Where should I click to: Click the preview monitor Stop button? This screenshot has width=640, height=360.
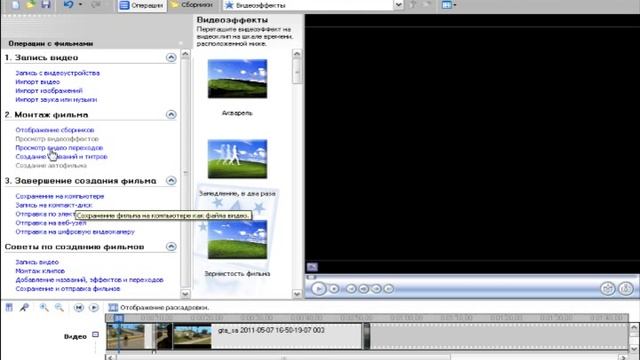334,289
